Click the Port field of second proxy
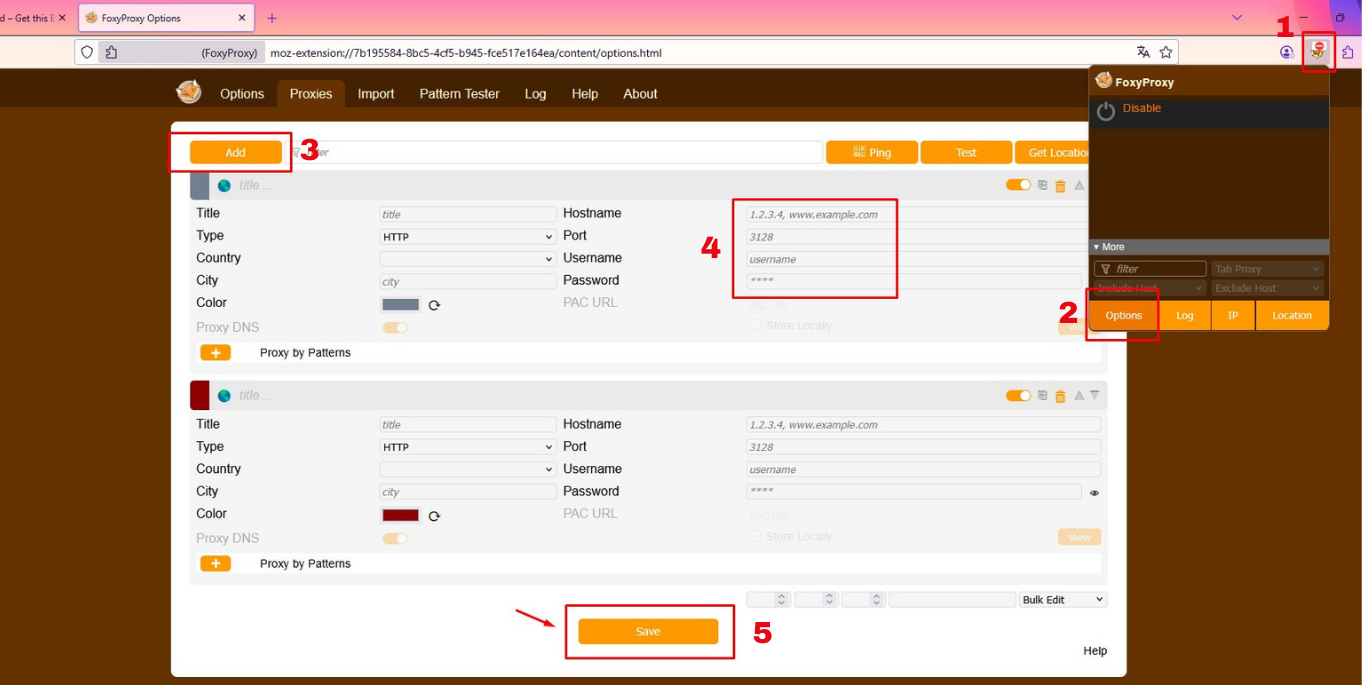The width and height of the screenshot is (1362, 685). [x=923, y=447]
